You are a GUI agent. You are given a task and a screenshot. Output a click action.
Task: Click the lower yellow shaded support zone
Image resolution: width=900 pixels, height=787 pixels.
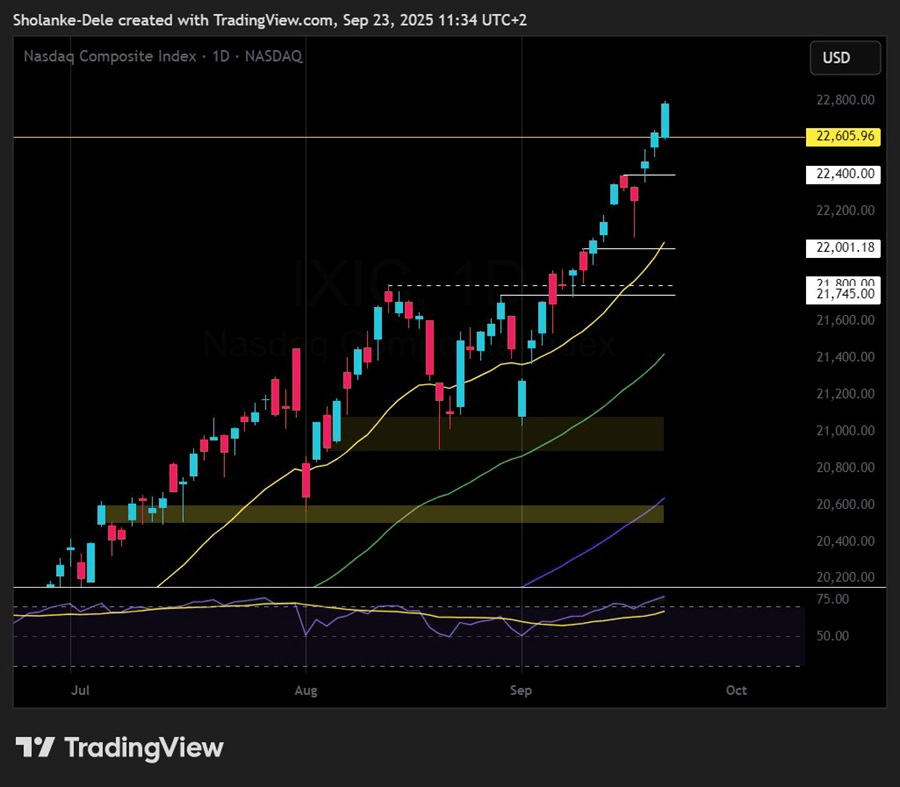click(383, 514)
